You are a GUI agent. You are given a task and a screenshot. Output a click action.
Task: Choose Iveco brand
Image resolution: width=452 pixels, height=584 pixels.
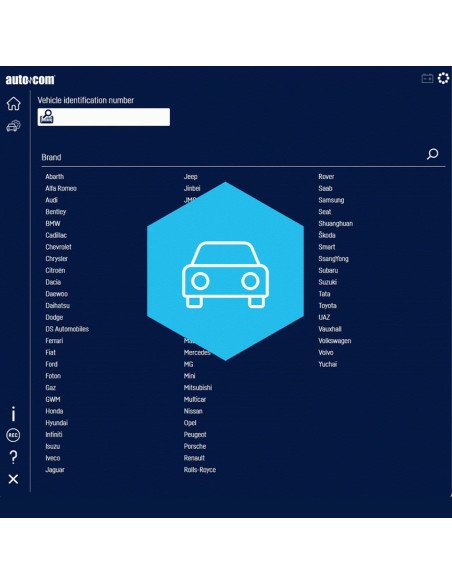point(52,458)
